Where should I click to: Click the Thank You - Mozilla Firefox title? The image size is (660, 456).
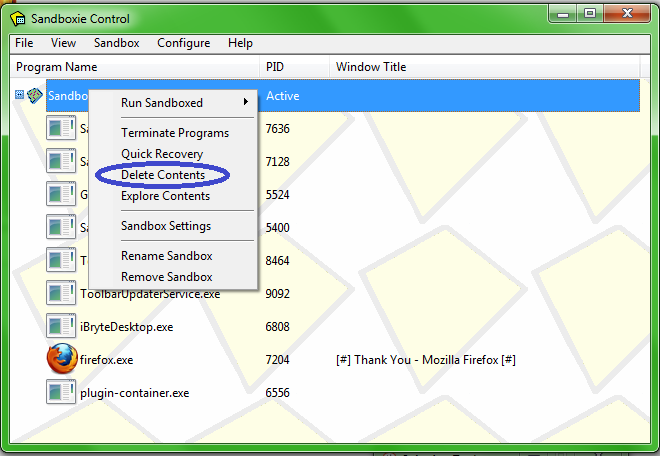(426, 360)
